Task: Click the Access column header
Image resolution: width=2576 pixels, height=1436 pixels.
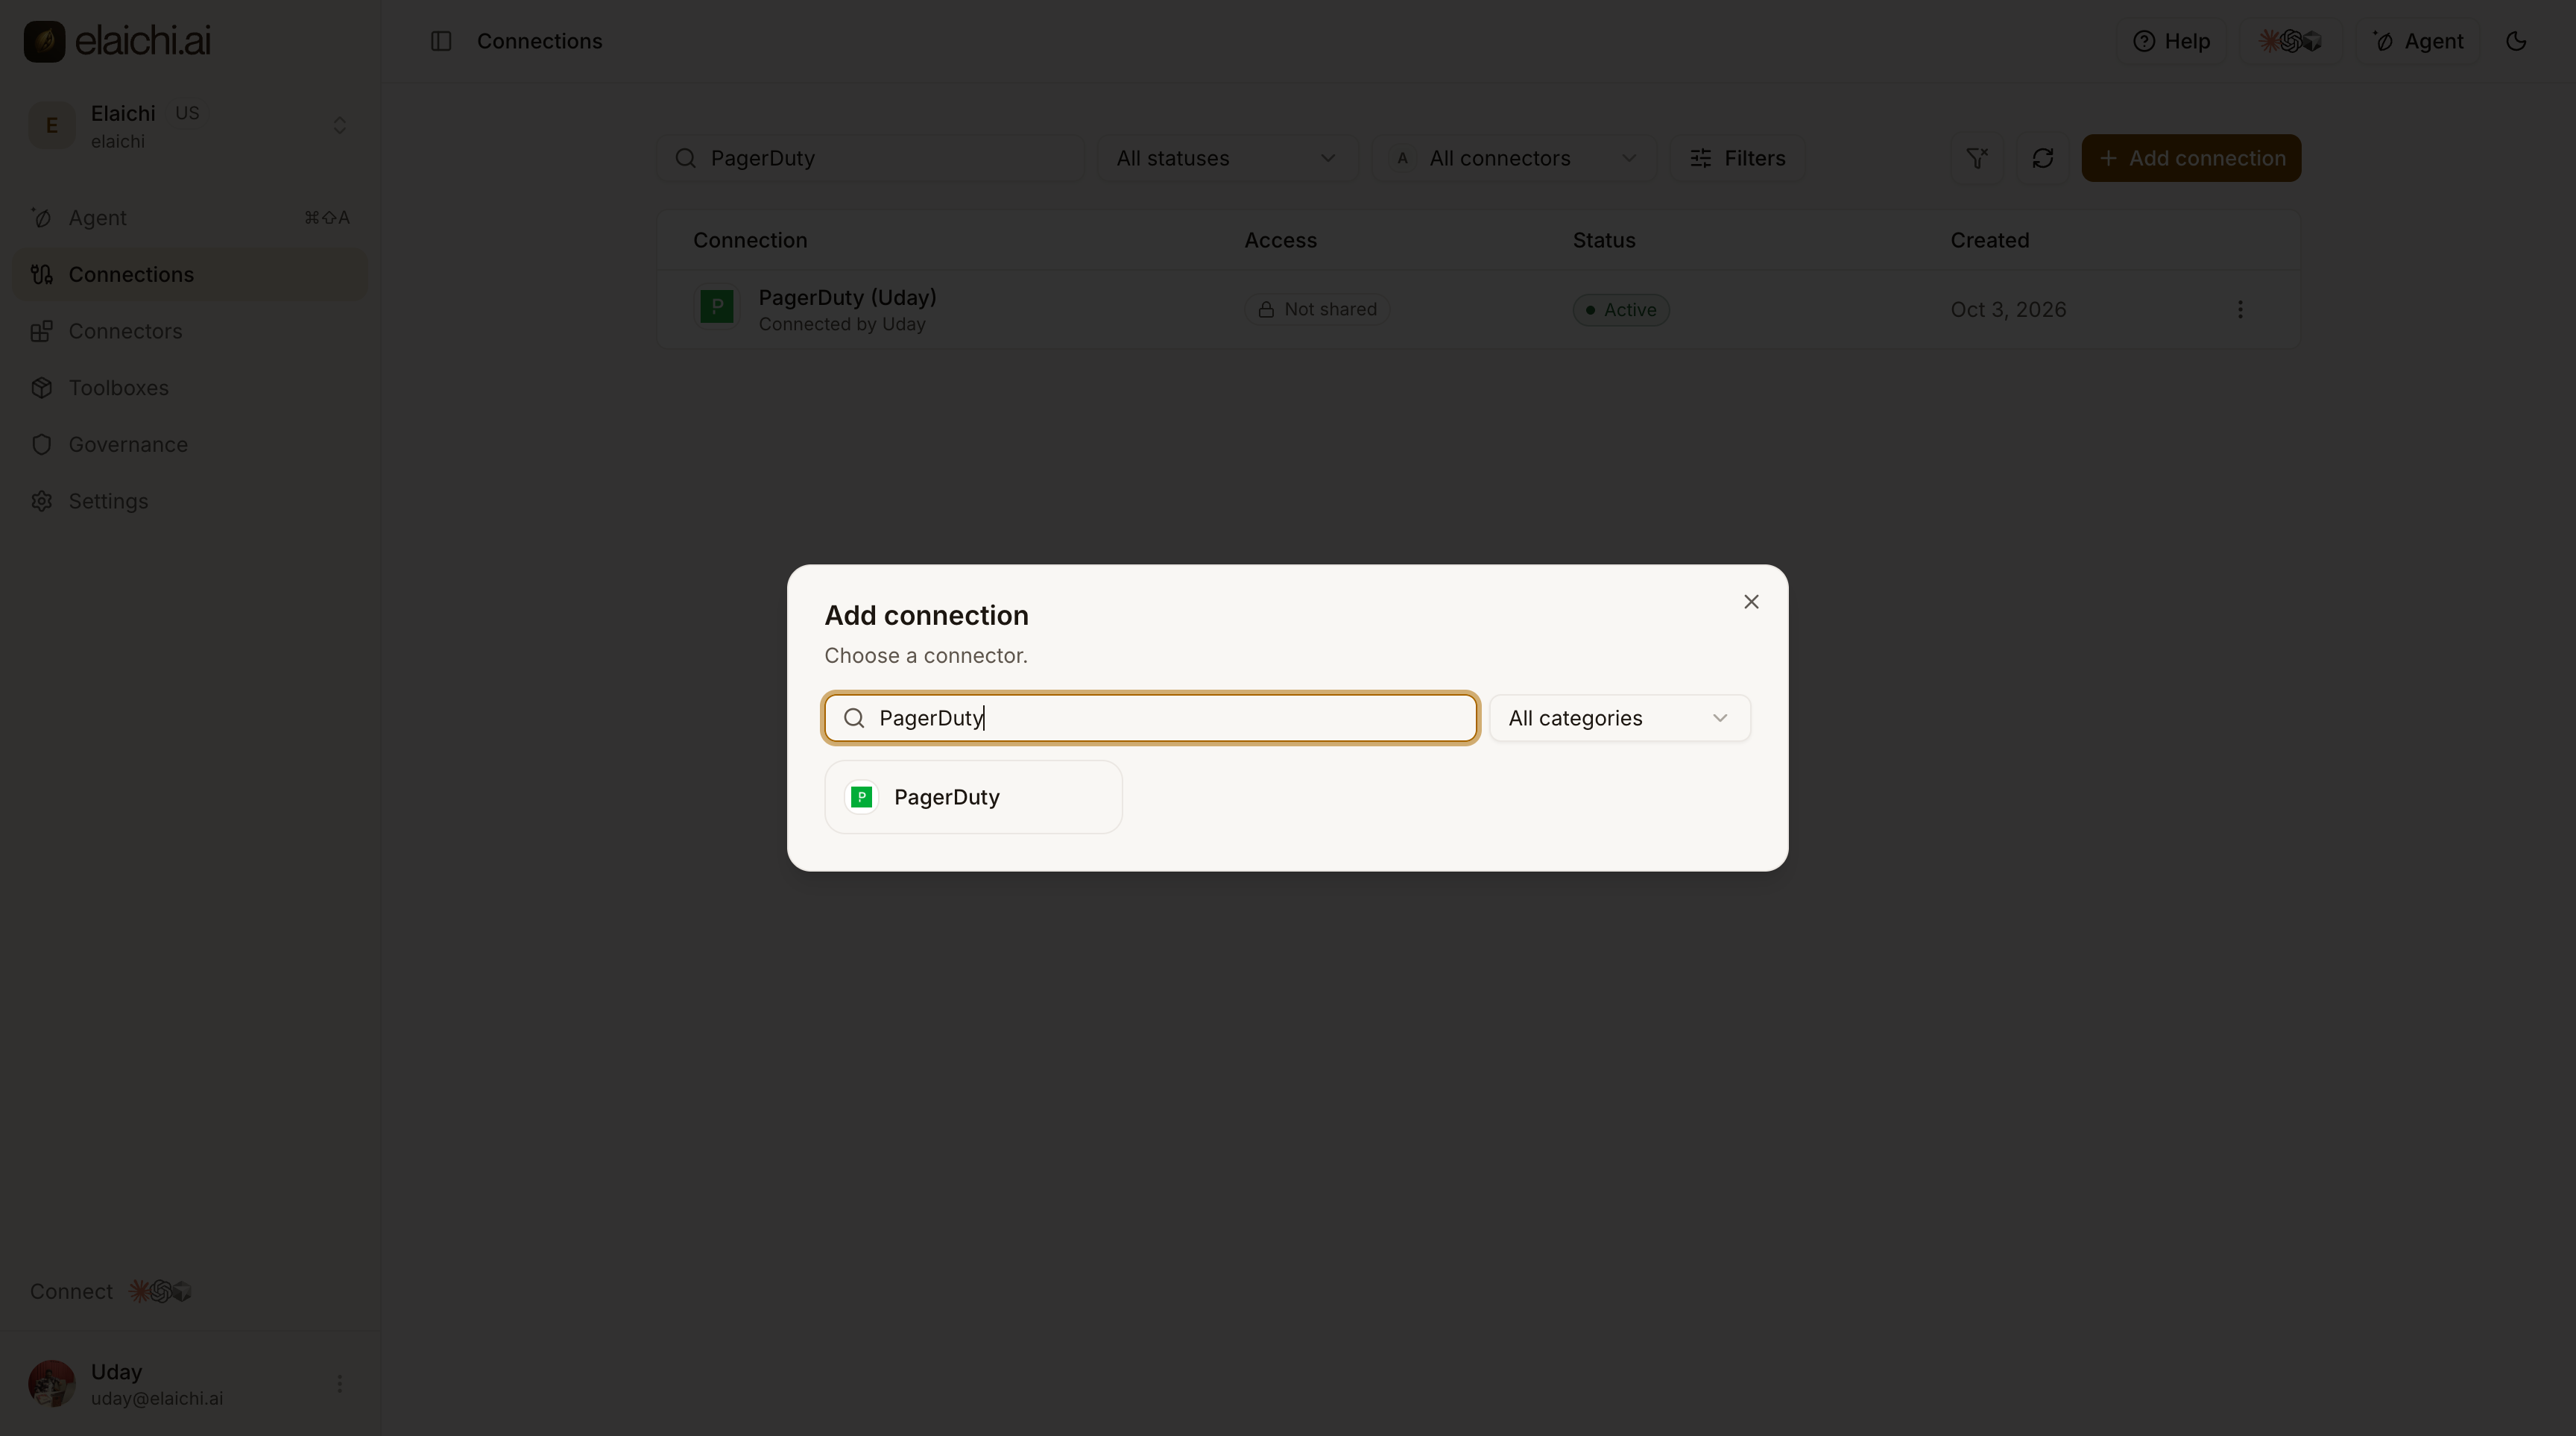Action: coord(1280,240)
